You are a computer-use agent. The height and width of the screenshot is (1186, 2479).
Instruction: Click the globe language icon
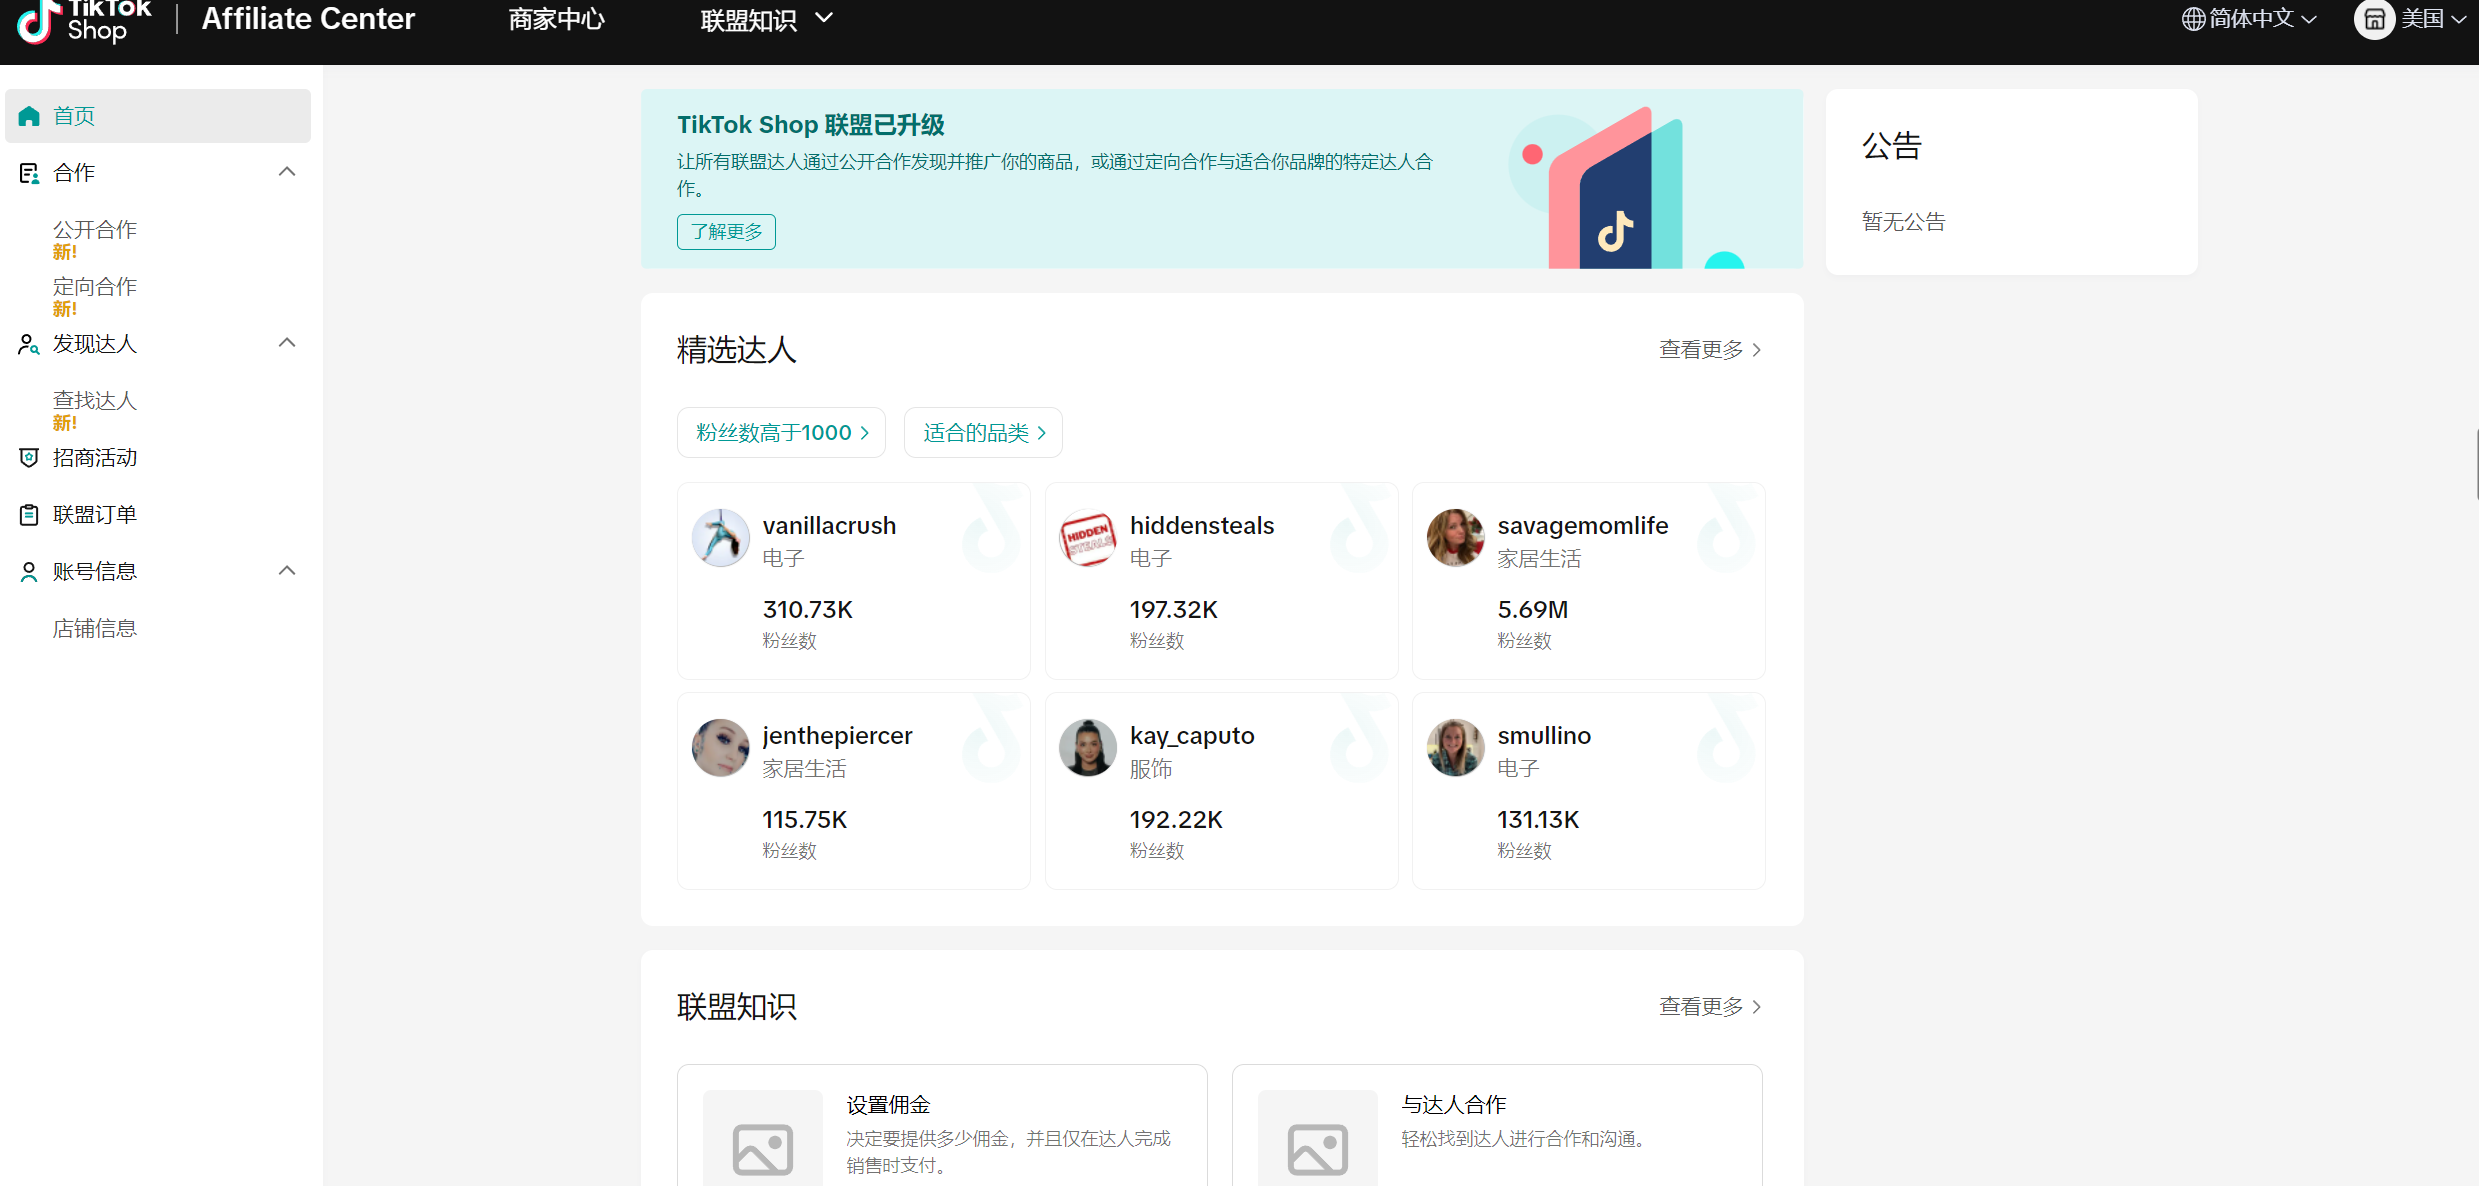tap(2193, 19)
